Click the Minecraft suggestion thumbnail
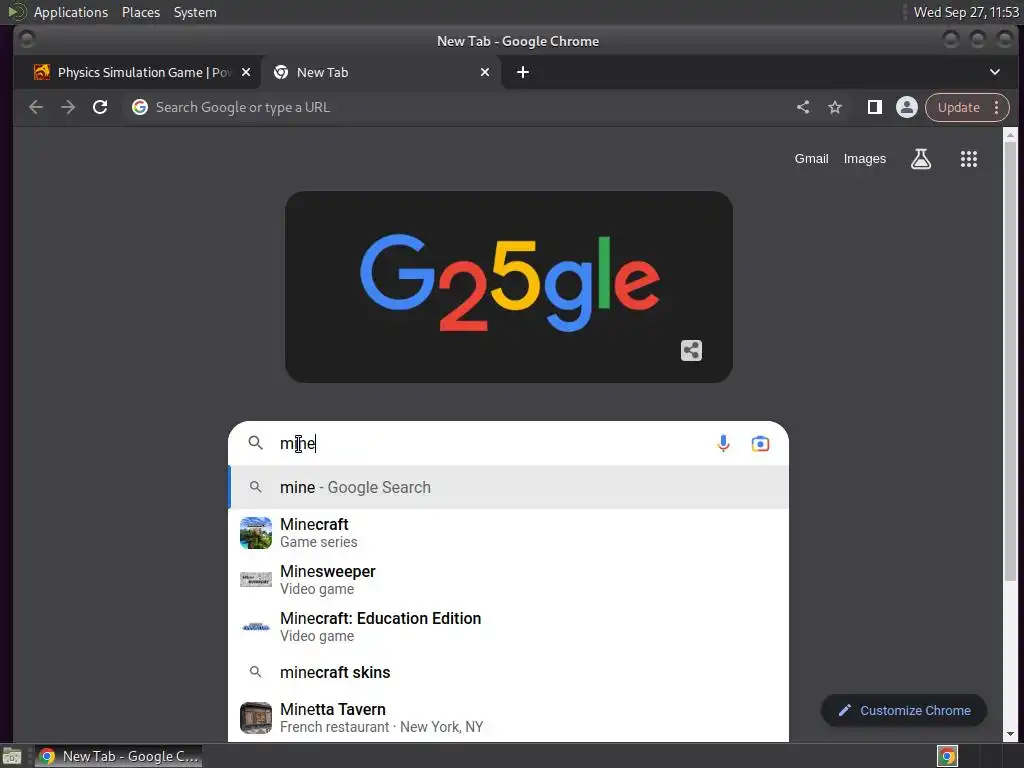 click(x=256, y=533)
